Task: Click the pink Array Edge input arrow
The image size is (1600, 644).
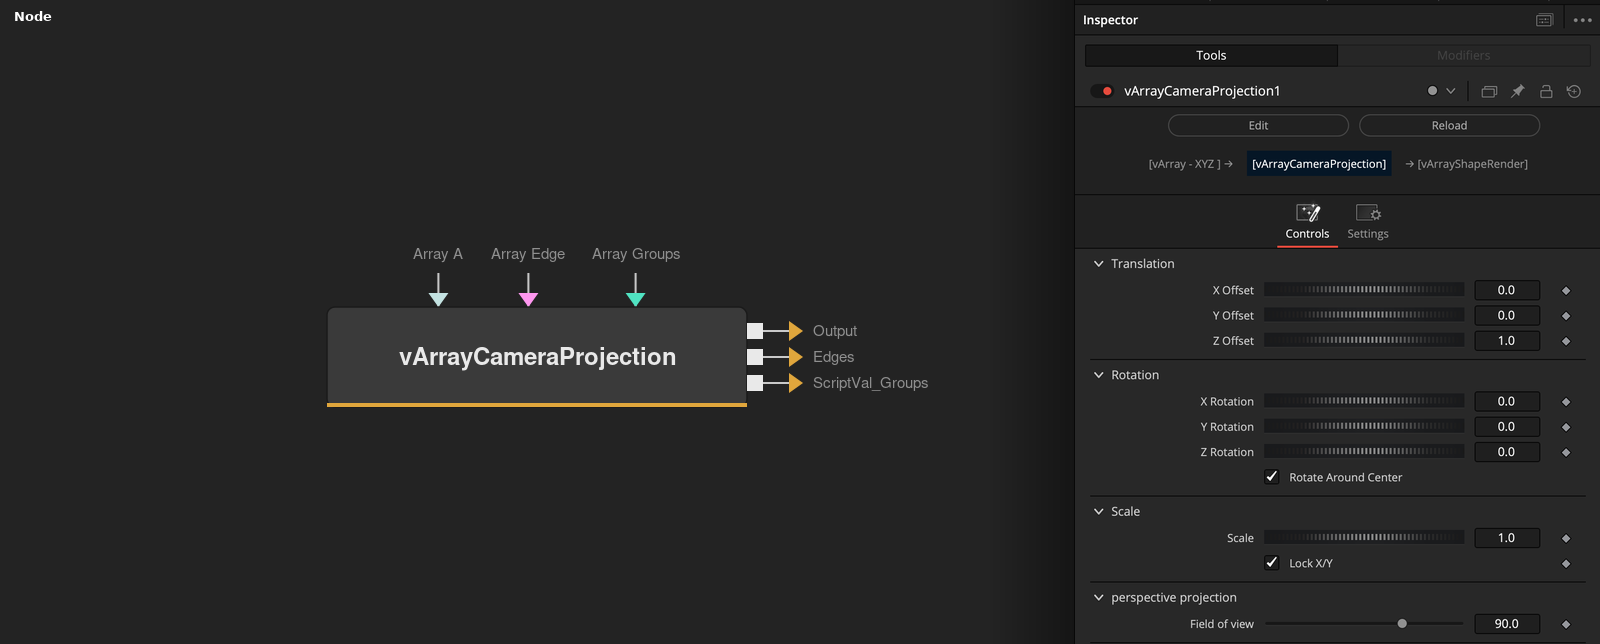Action: tap(529, 299)
